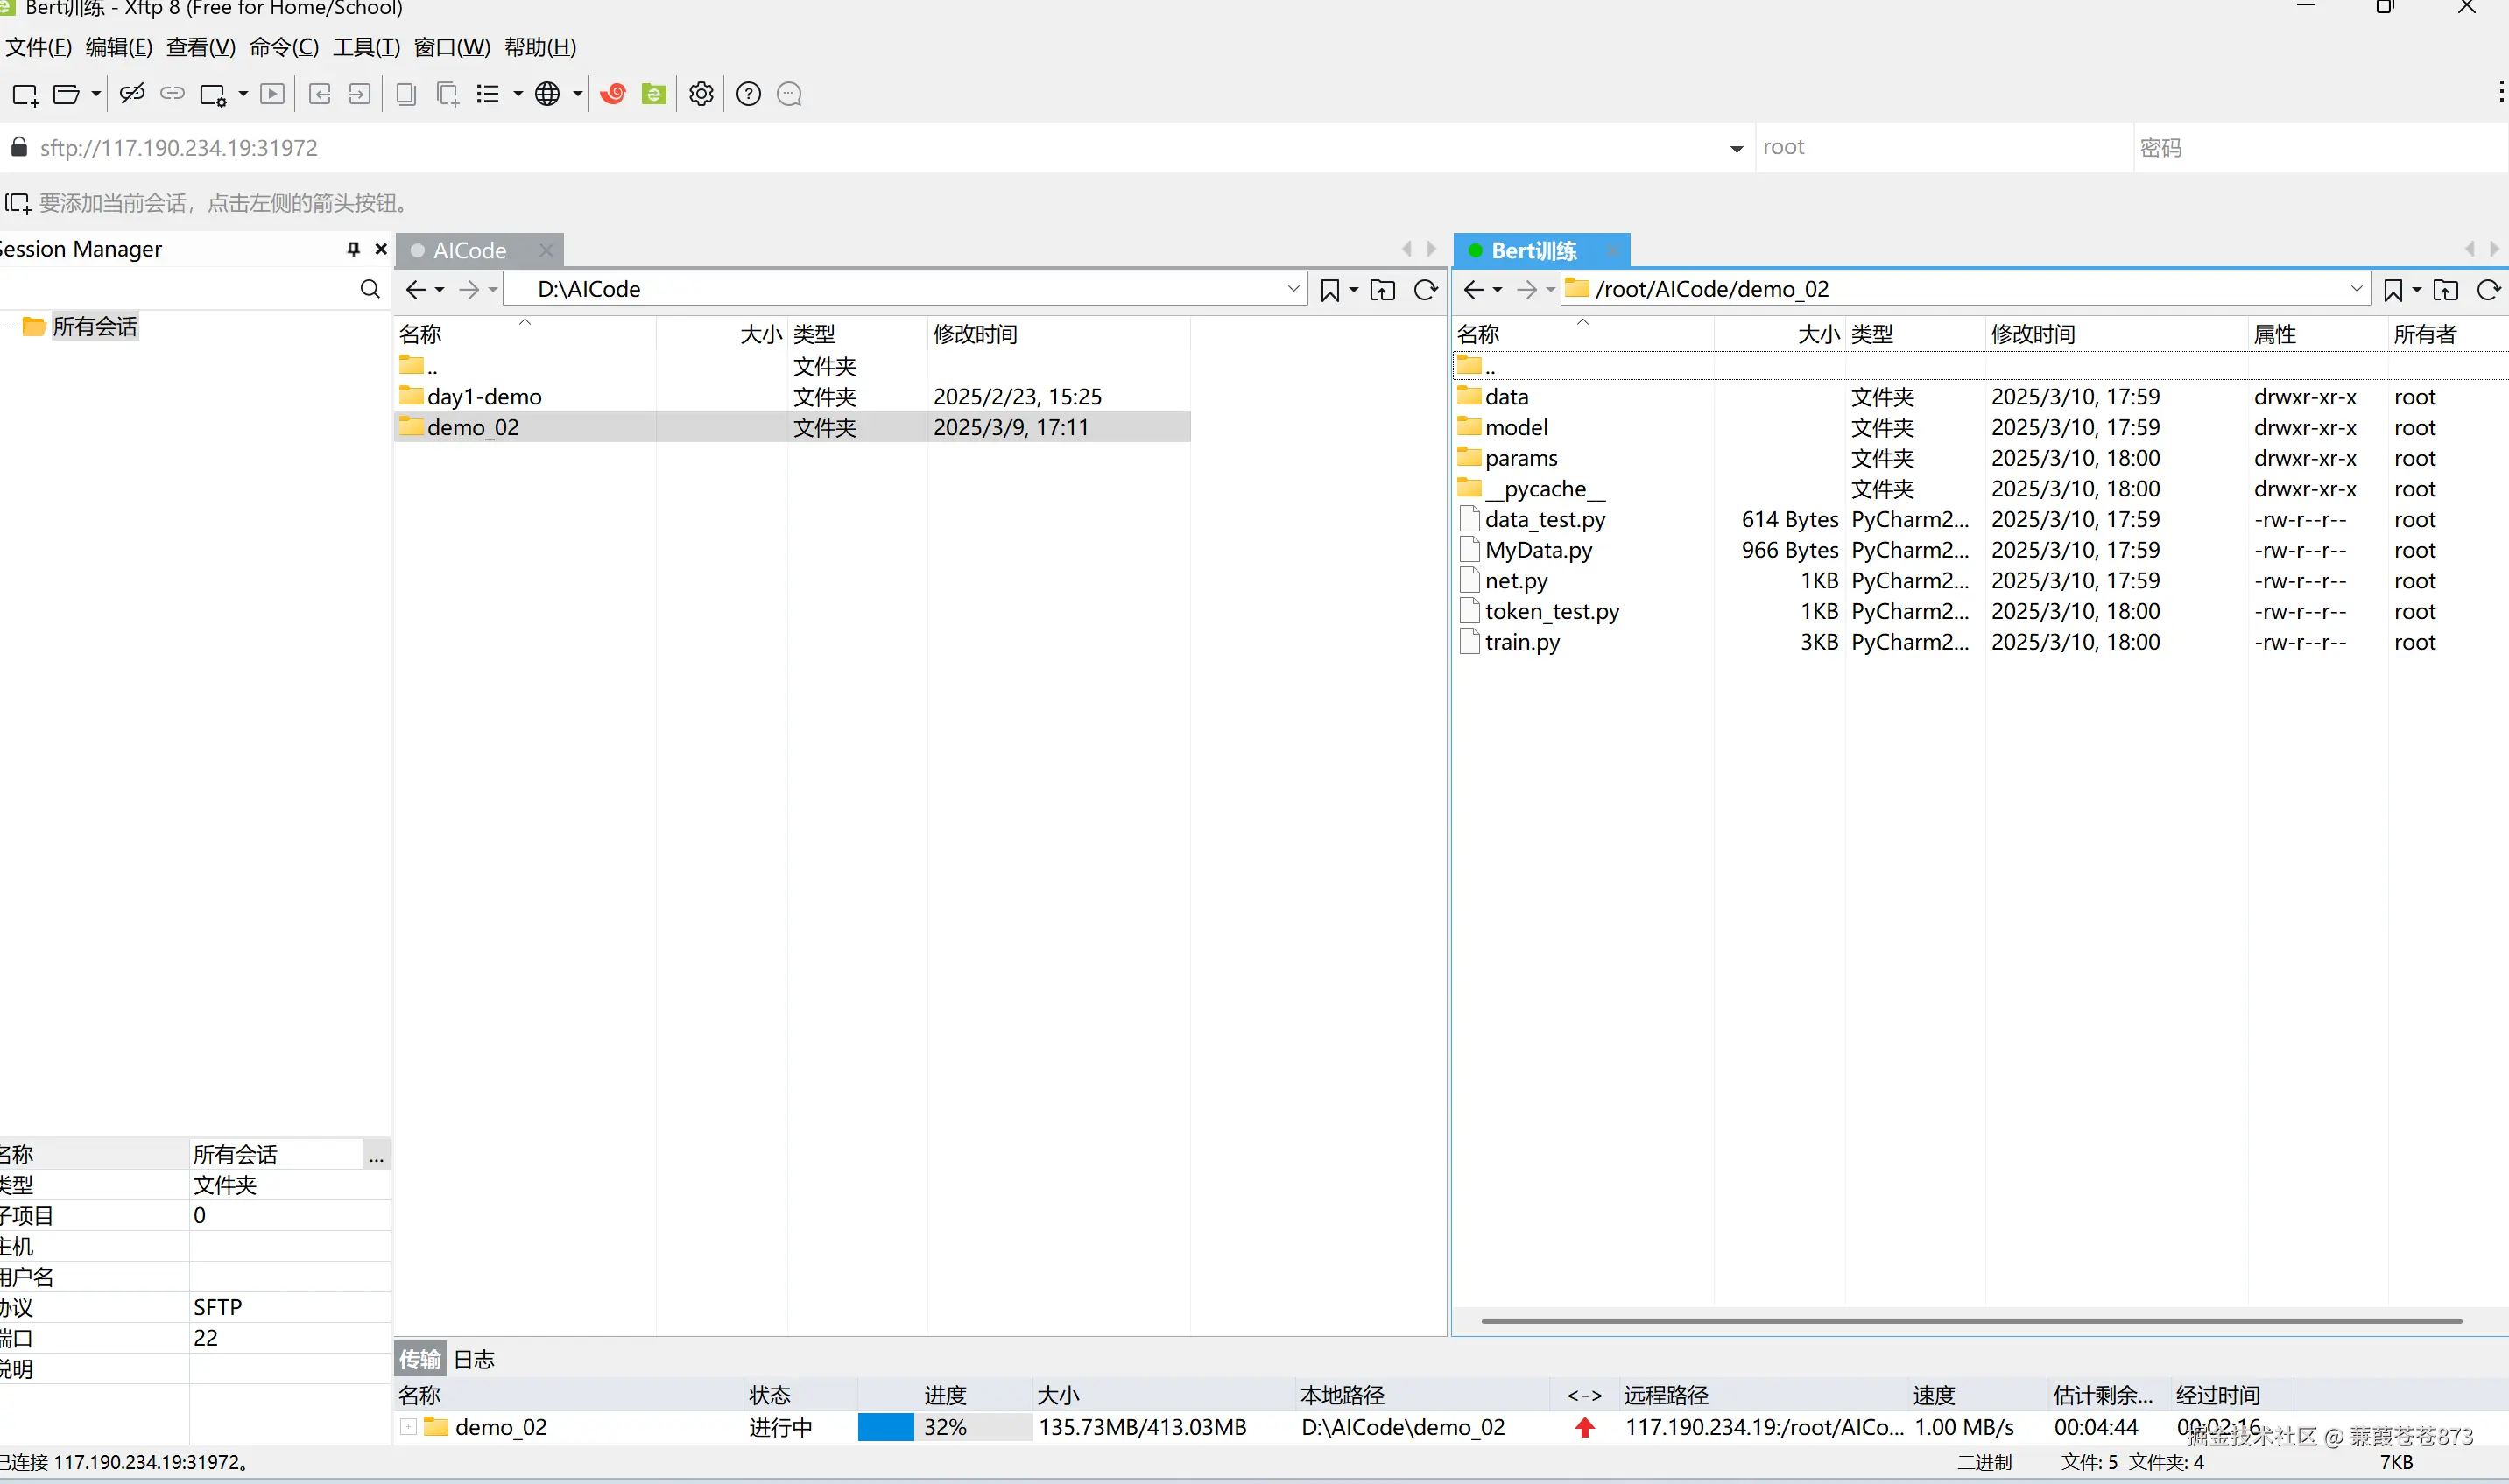Image resolution: width=2509 pixels, height=1484 pixels.
Task: Open the remote path dropdown arrow
Action: tap(2356, 290)
